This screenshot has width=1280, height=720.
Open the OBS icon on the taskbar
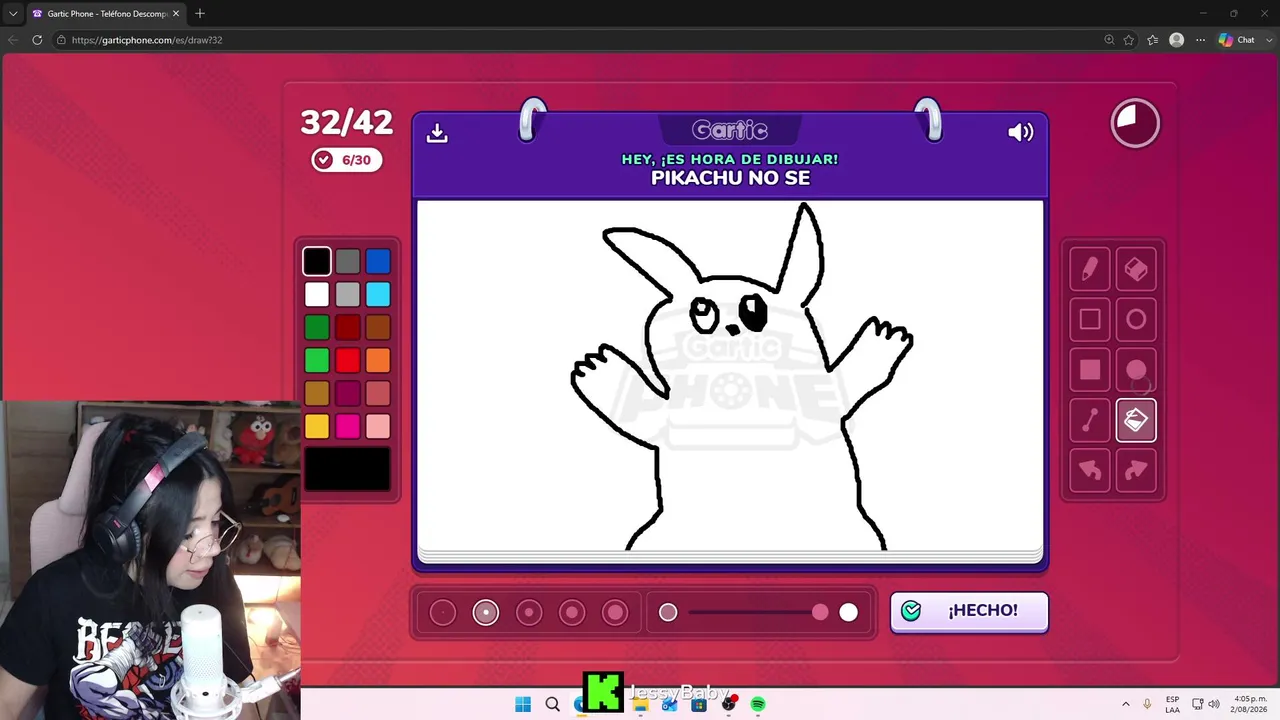point(729,704)
